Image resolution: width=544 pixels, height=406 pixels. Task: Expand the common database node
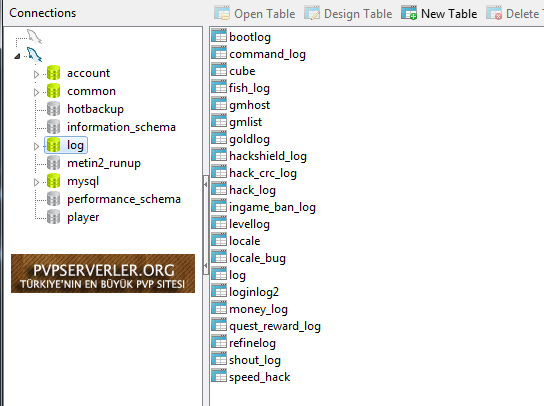click(x=36, y=92)
